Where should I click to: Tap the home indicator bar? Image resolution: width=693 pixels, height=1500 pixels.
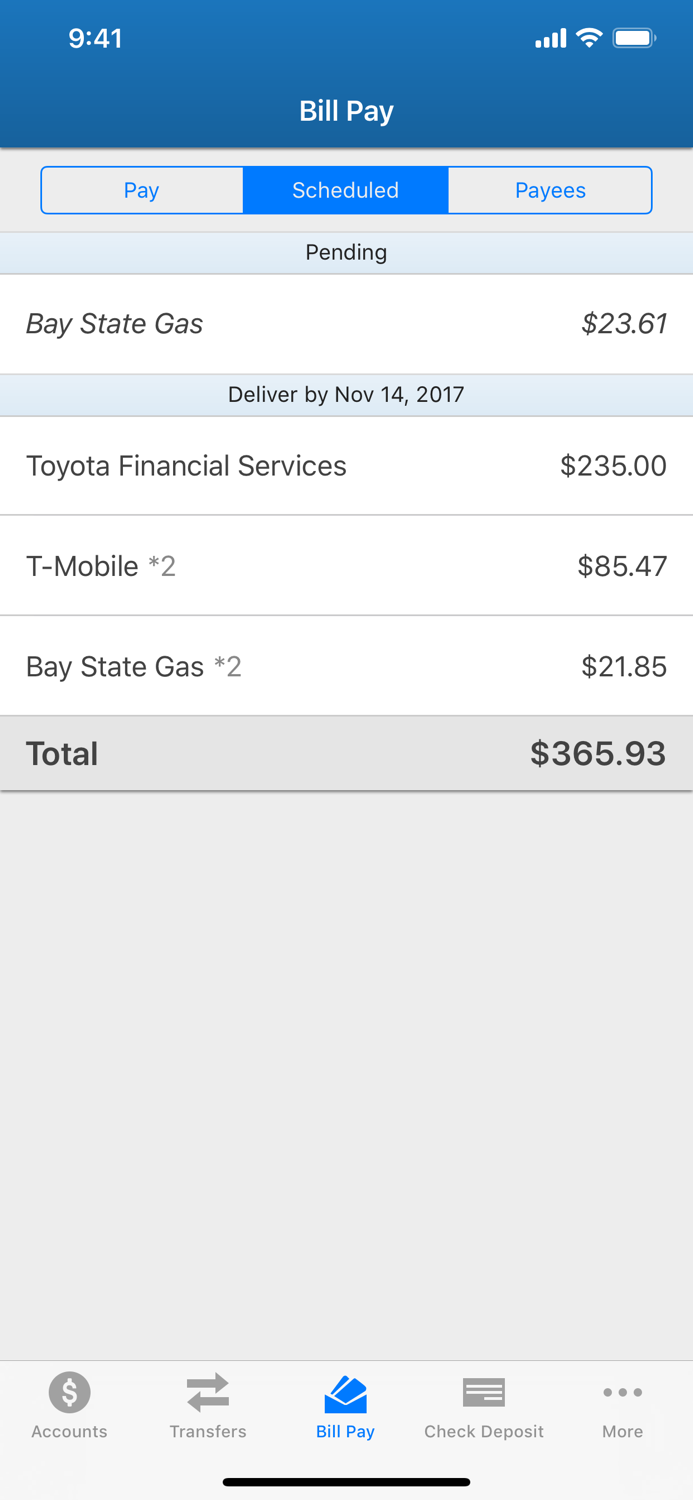pos(345,1481)
